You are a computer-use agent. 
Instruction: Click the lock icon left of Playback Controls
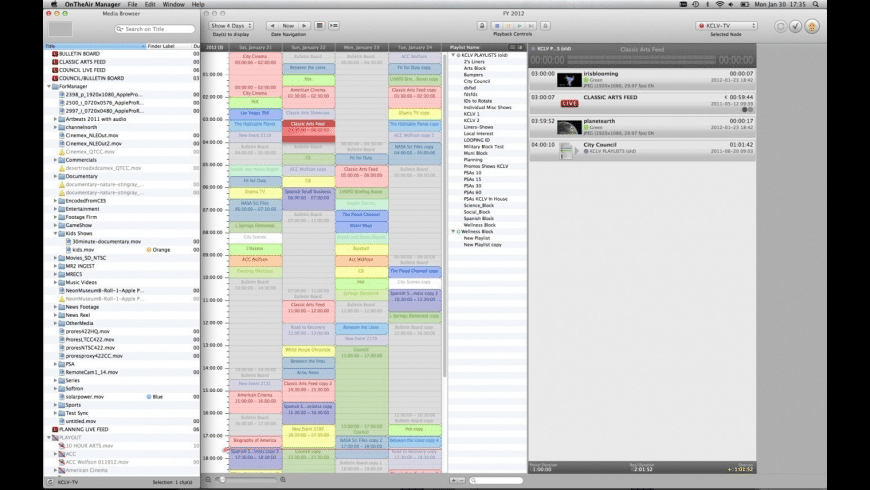pyautogui.click(x=482, y=26)
